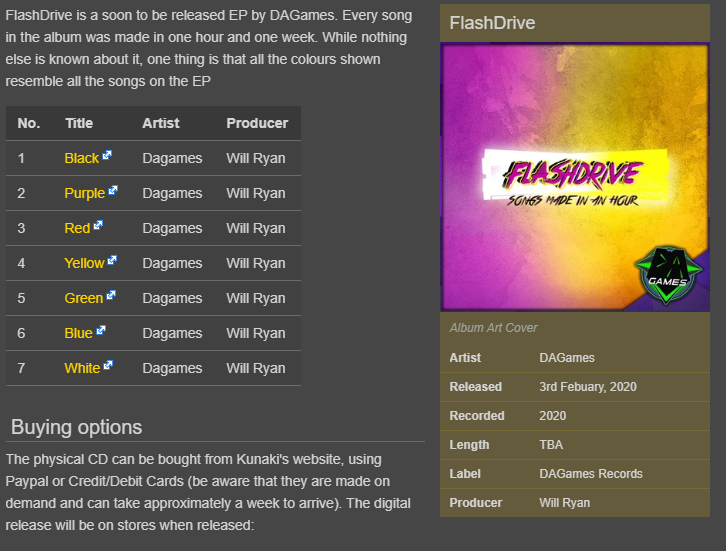Click the 'Artist' table column header
The width and height of the screenshot is (726, 551).
tap(161, 123)
